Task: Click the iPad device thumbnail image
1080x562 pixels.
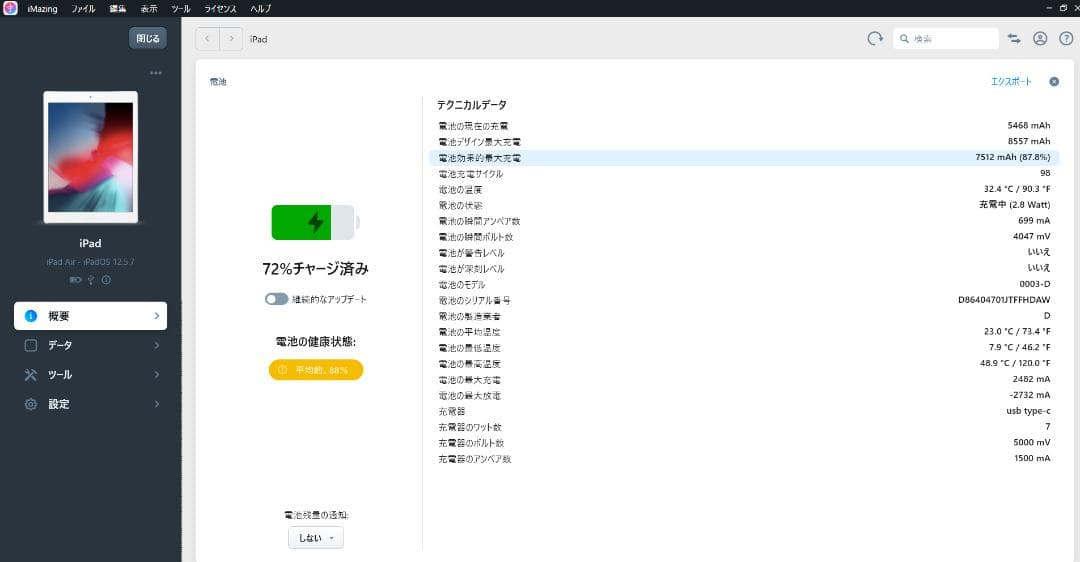Action: (90, 158)
